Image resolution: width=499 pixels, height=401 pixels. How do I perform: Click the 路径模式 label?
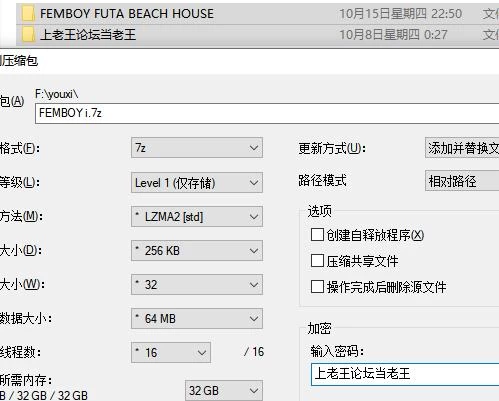click(322, 180)
